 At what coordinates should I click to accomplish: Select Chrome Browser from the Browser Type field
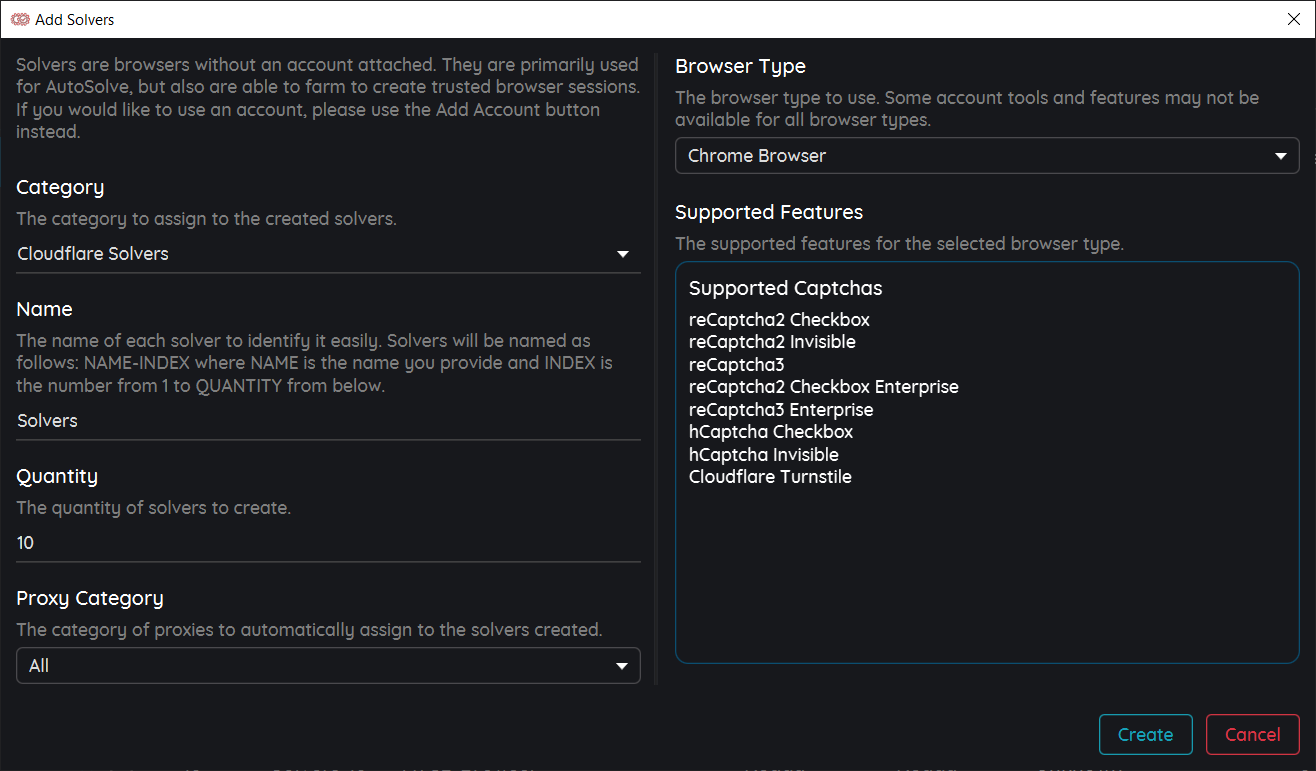pos(987,155)
